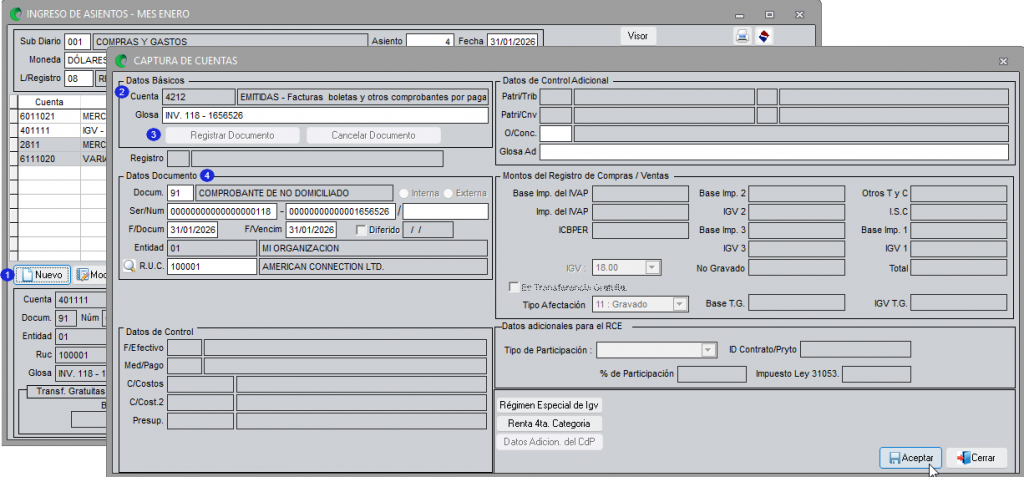Click the ID Contrato/Pryto field
The image size is (1024, 477).
(856, 350)
